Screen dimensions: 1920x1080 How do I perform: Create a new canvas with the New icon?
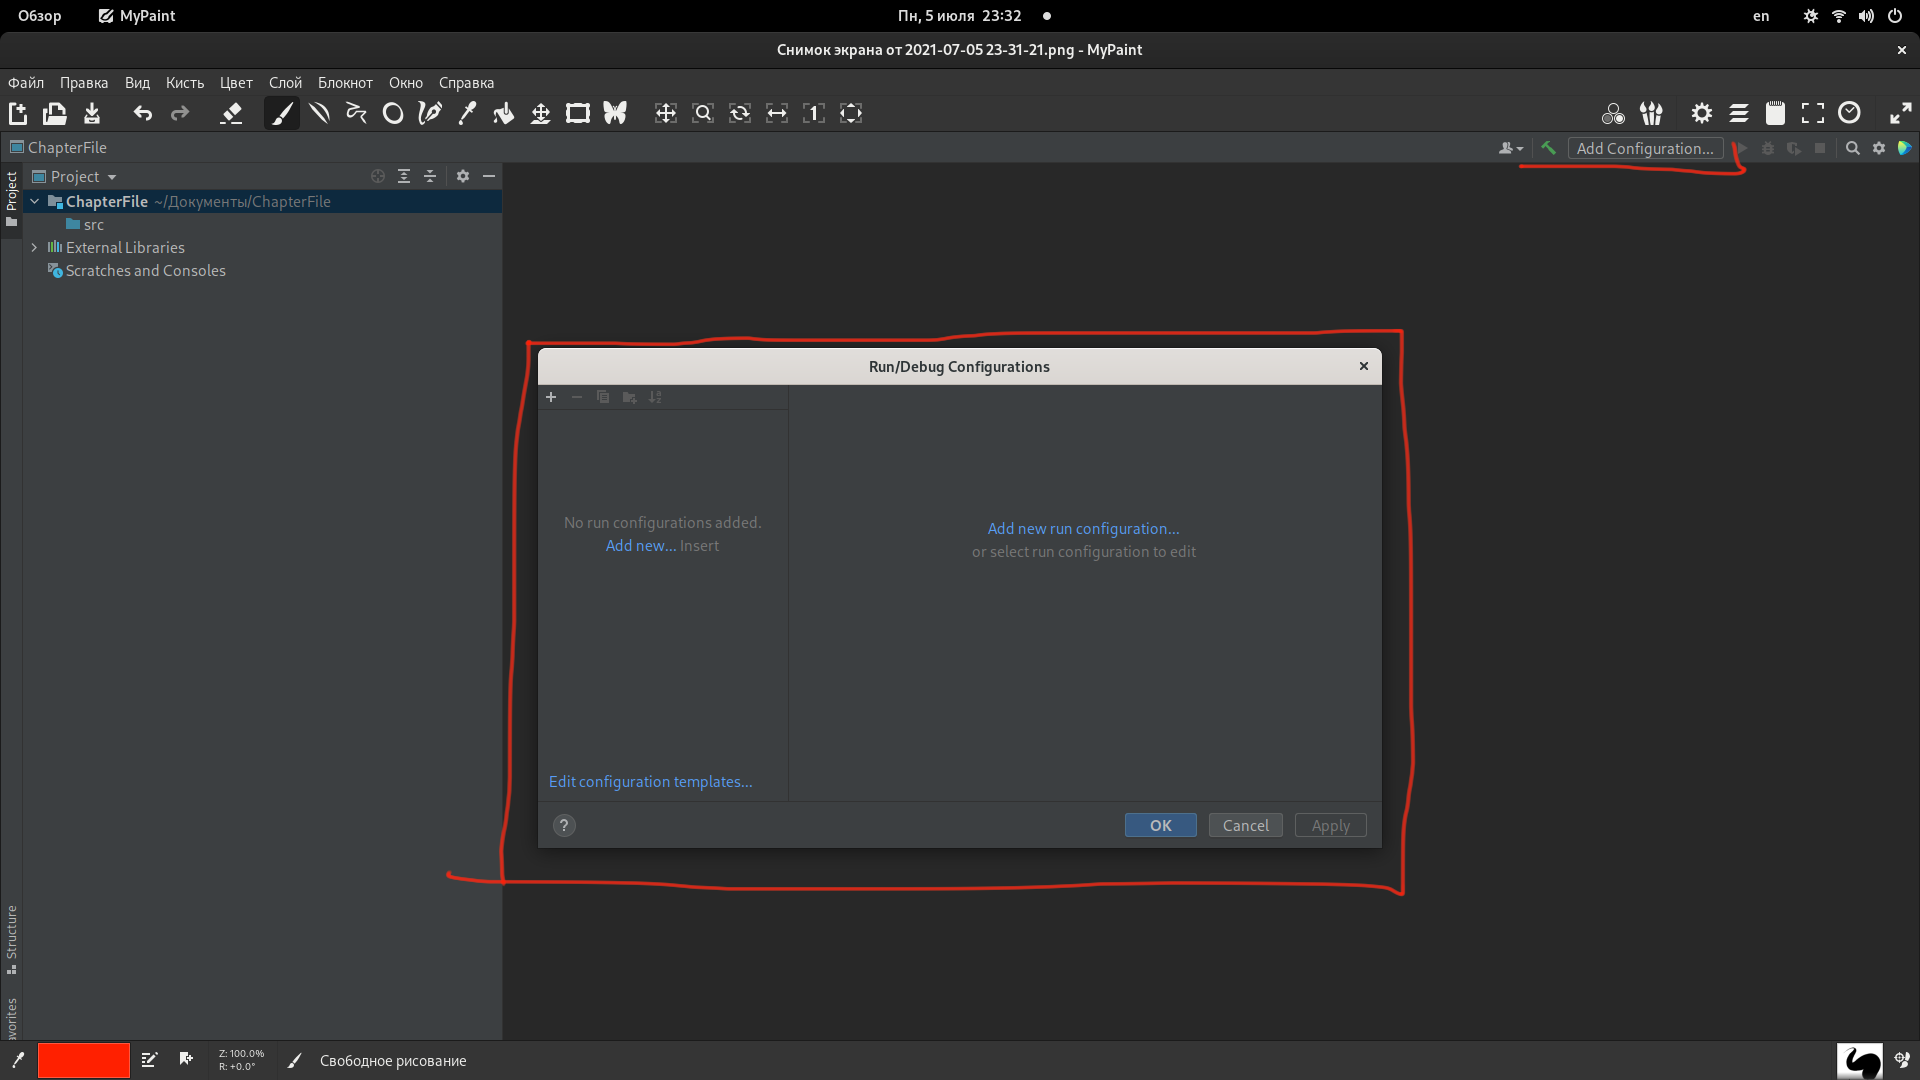18,113
